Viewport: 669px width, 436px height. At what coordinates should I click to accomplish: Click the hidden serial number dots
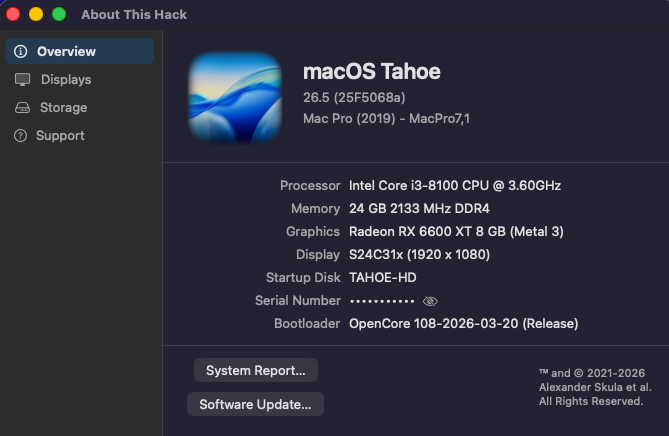(x=381, y=301)
